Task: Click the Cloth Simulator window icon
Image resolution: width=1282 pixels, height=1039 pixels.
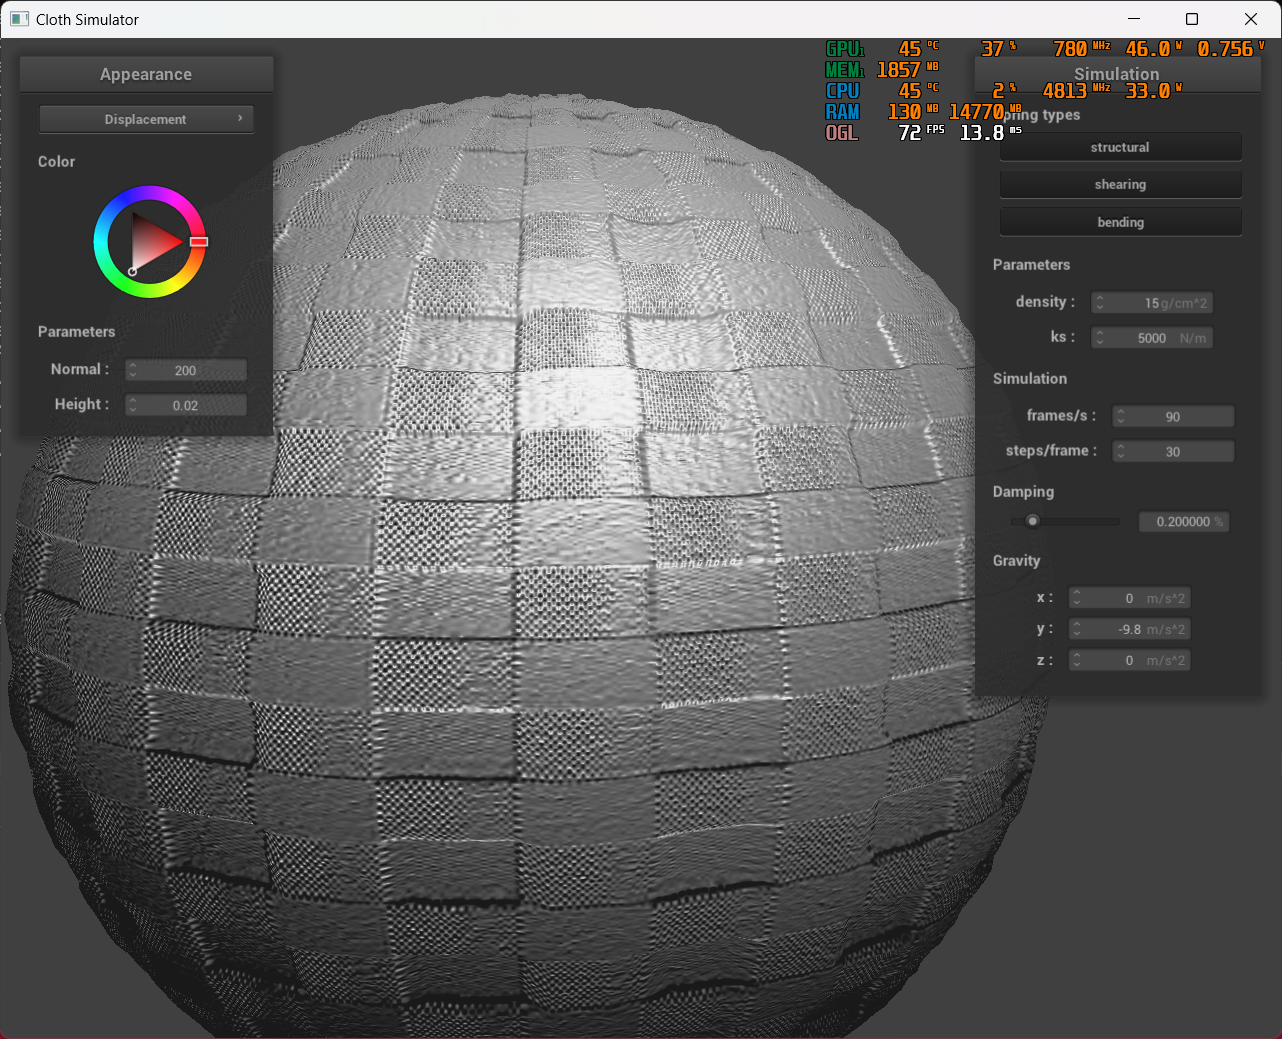Action: click(19, 19)
